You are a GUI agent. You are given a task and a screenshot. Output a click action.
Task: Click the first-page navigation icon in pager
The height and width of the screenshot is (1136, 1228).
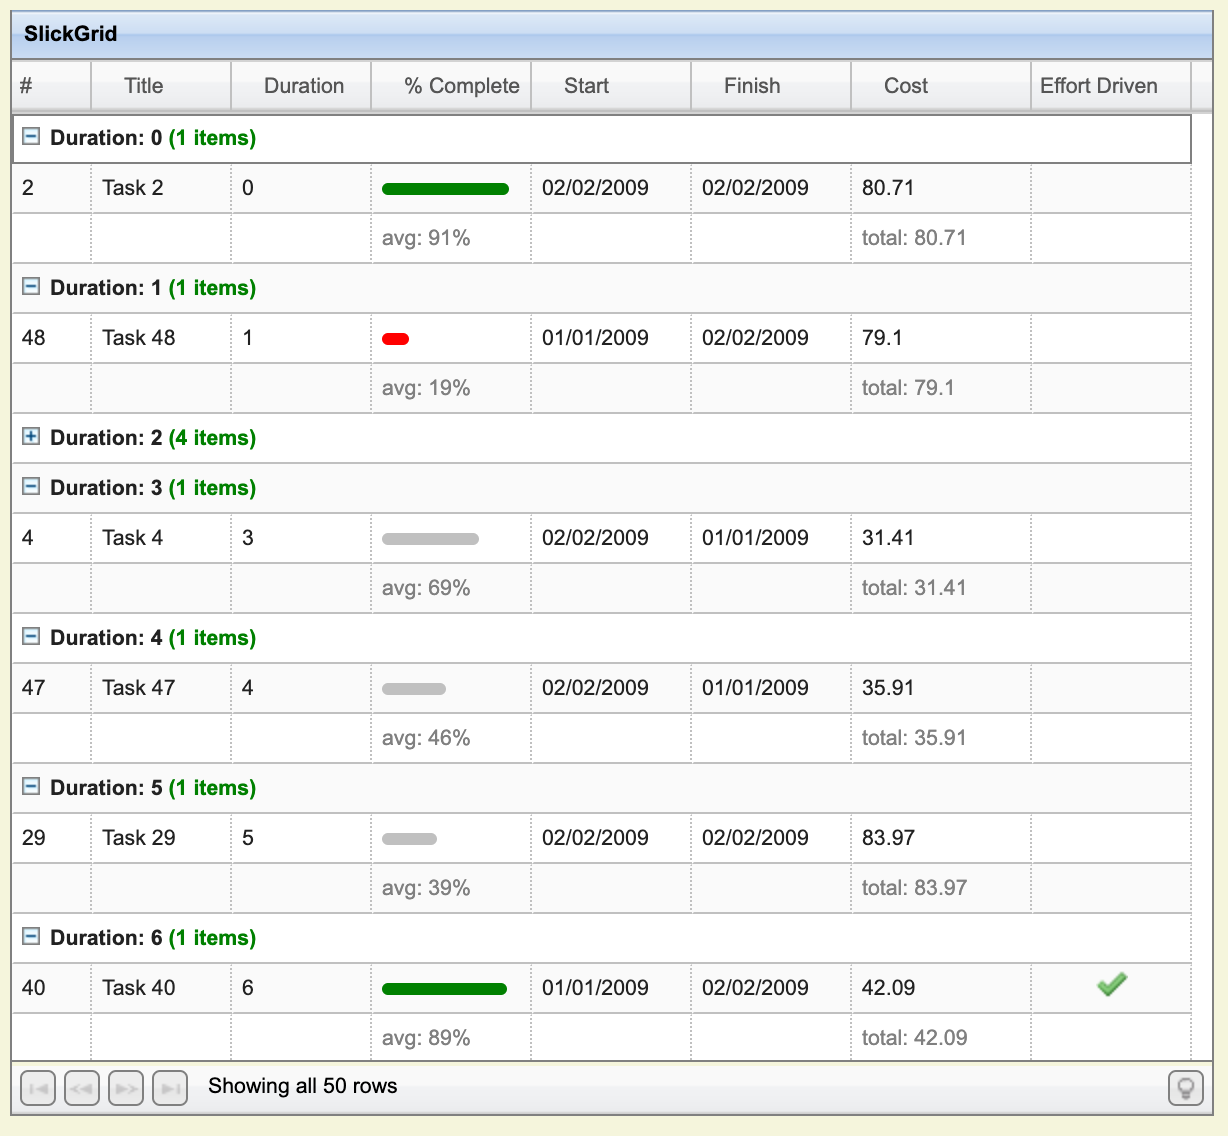coord(37,1088)
